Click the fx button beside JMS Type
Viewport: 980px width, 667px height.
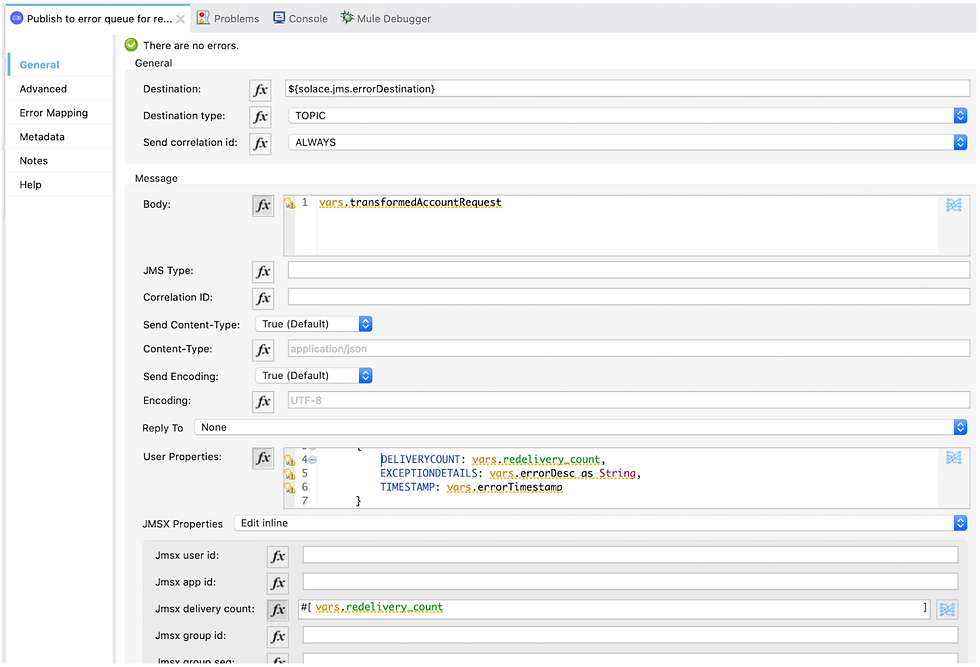[263, 271]
